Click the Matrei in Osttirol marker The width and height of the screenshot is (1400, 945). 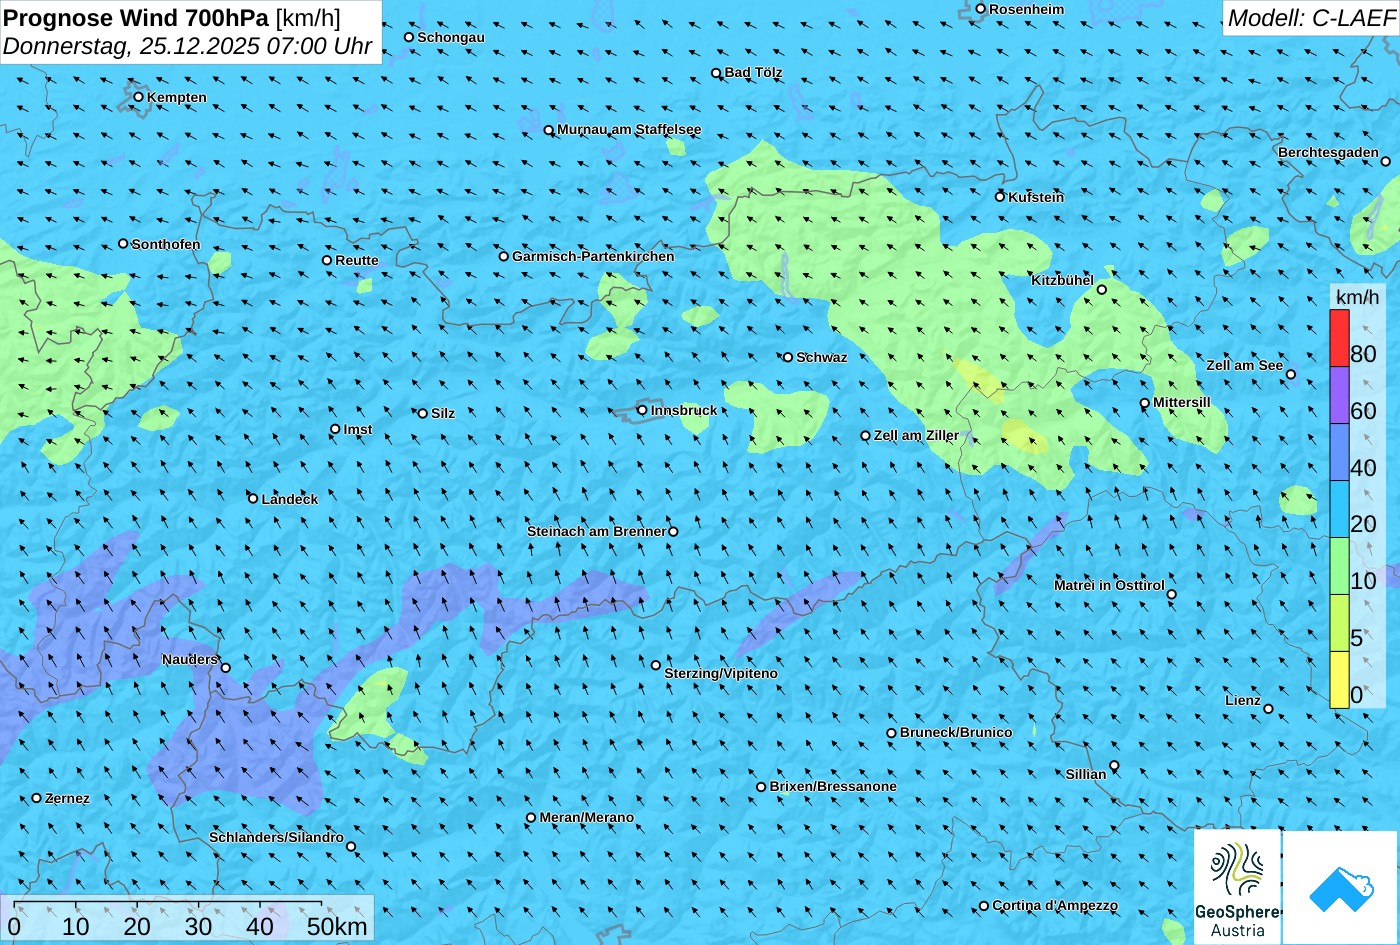click(1171, 594)
